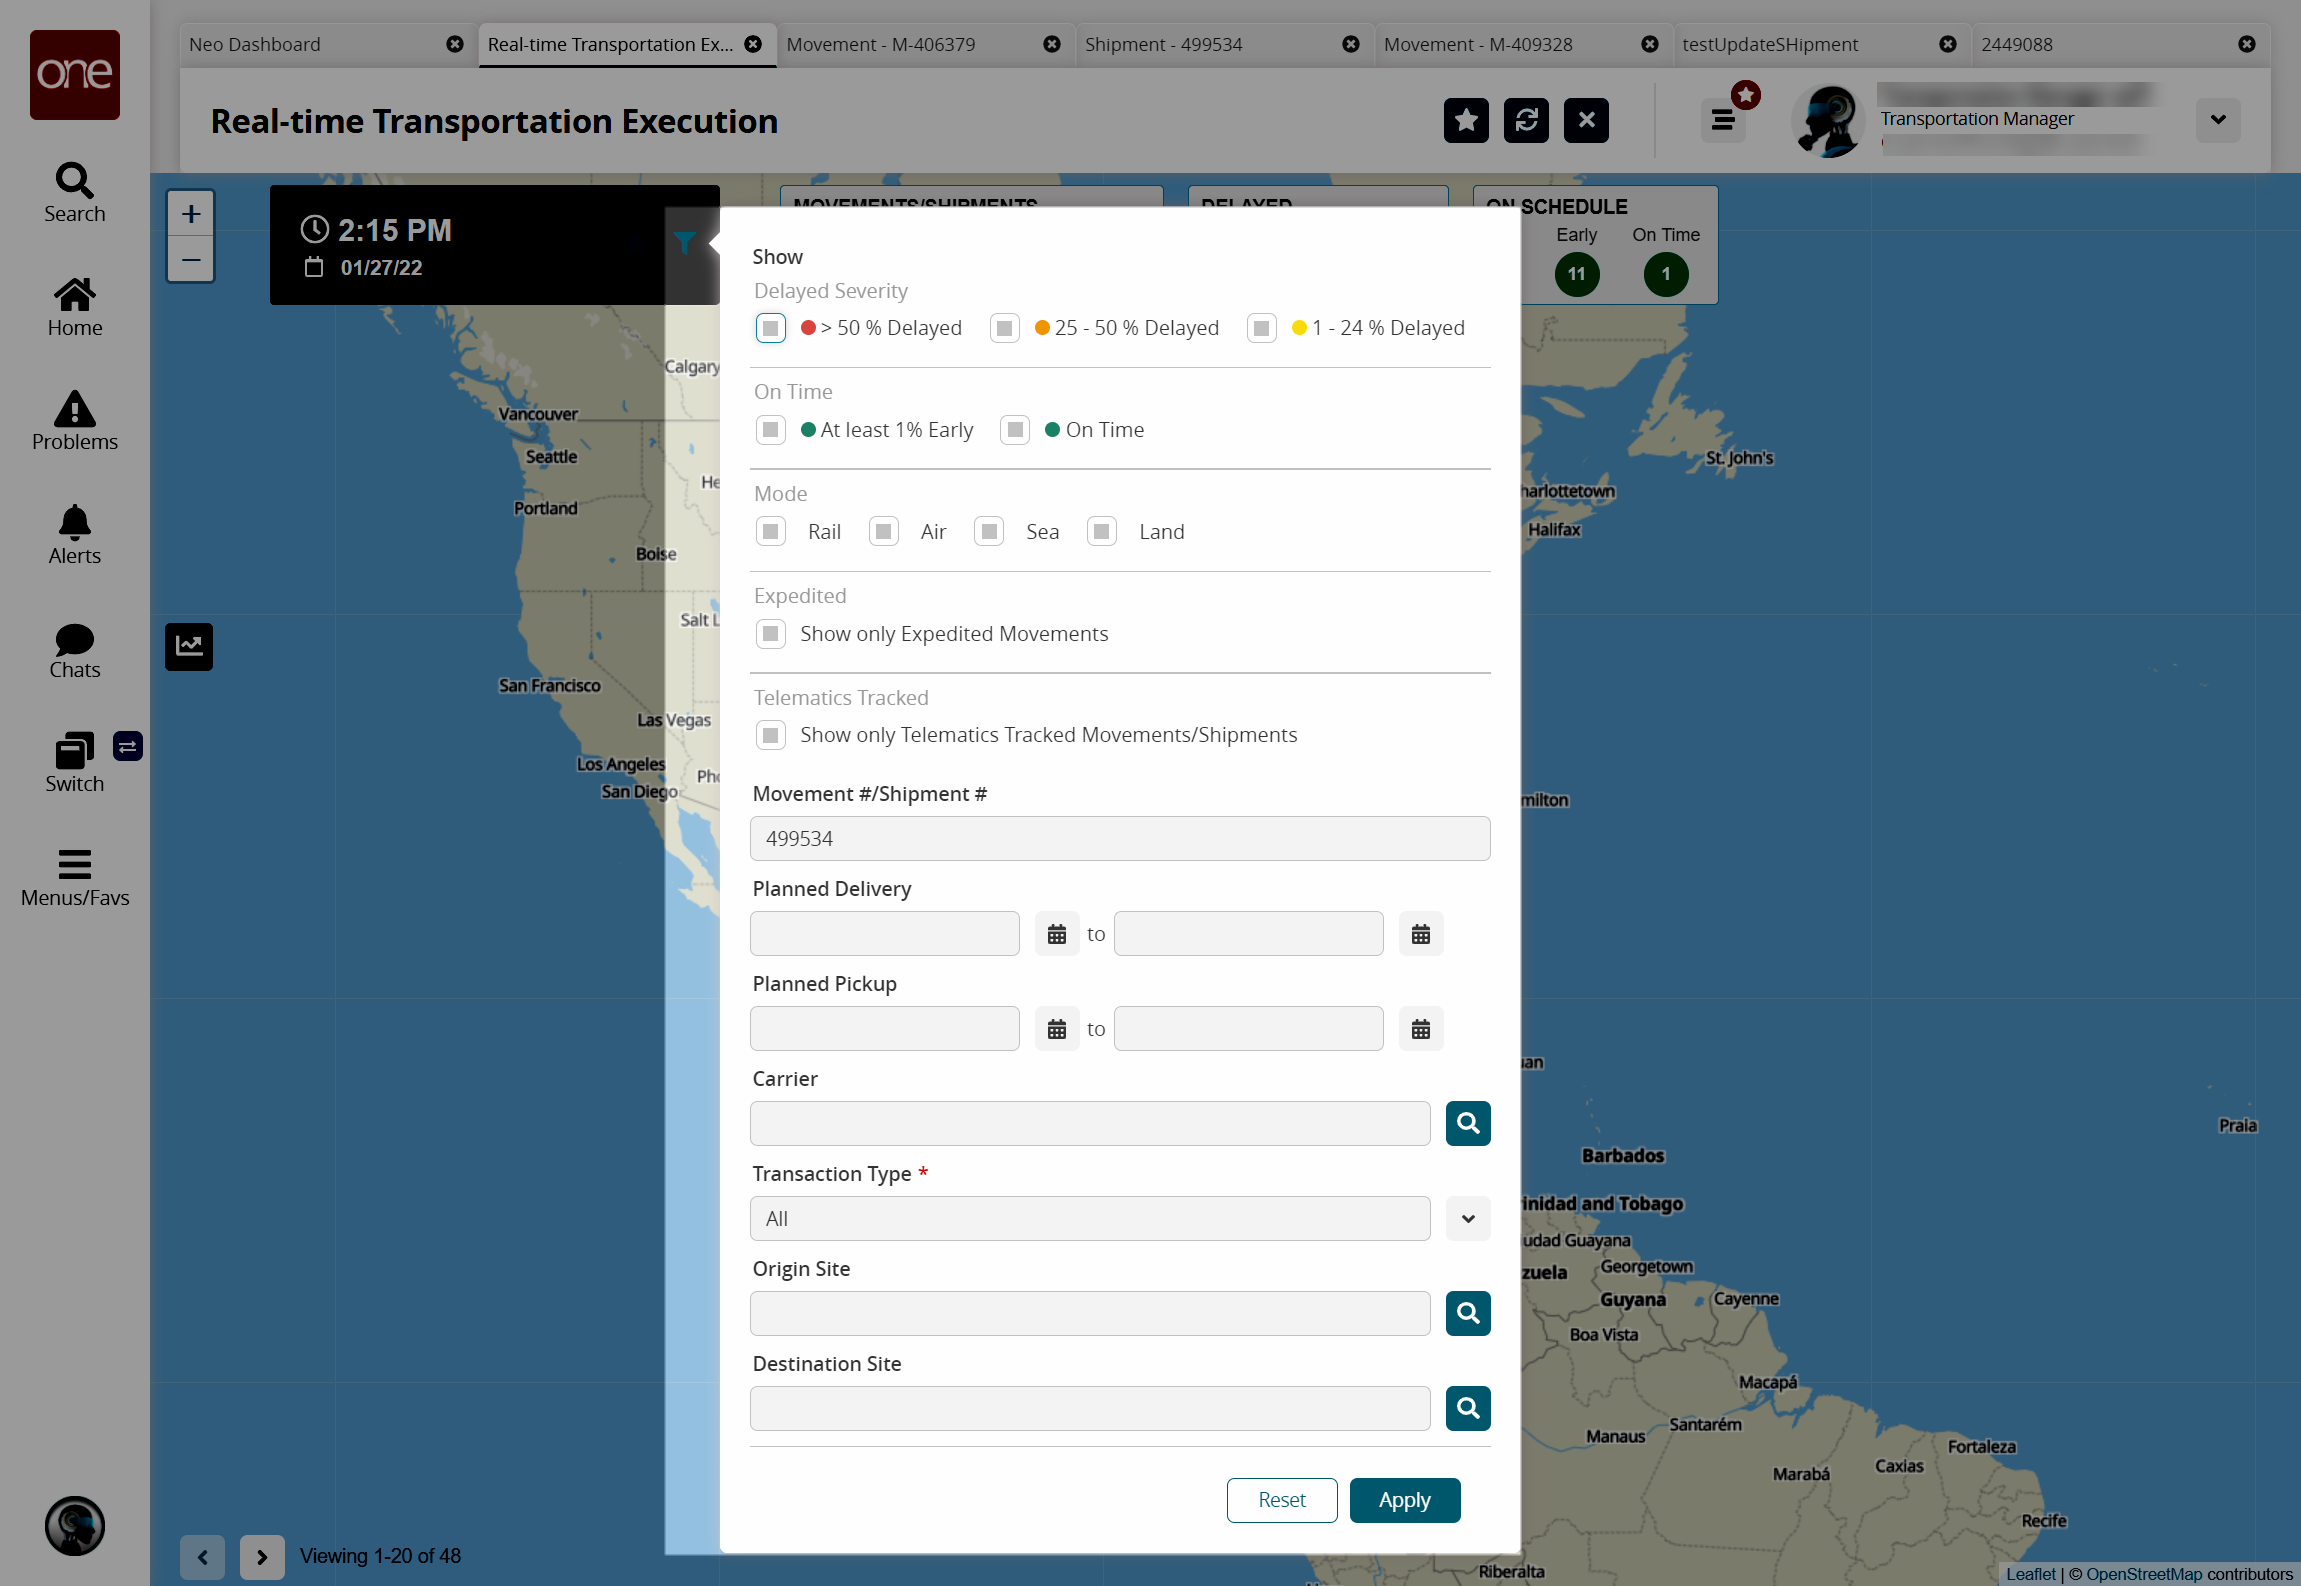Toggle the > 50 % Delayed checkbox
Viewport: 2301px width, 1586px height.
(770, 328)
